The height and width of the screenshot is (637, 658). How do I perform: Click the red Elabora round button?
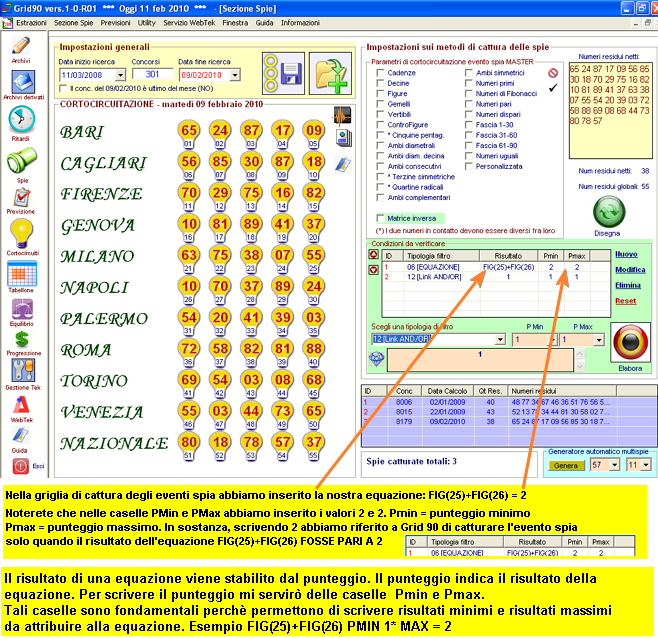point(631,342)
